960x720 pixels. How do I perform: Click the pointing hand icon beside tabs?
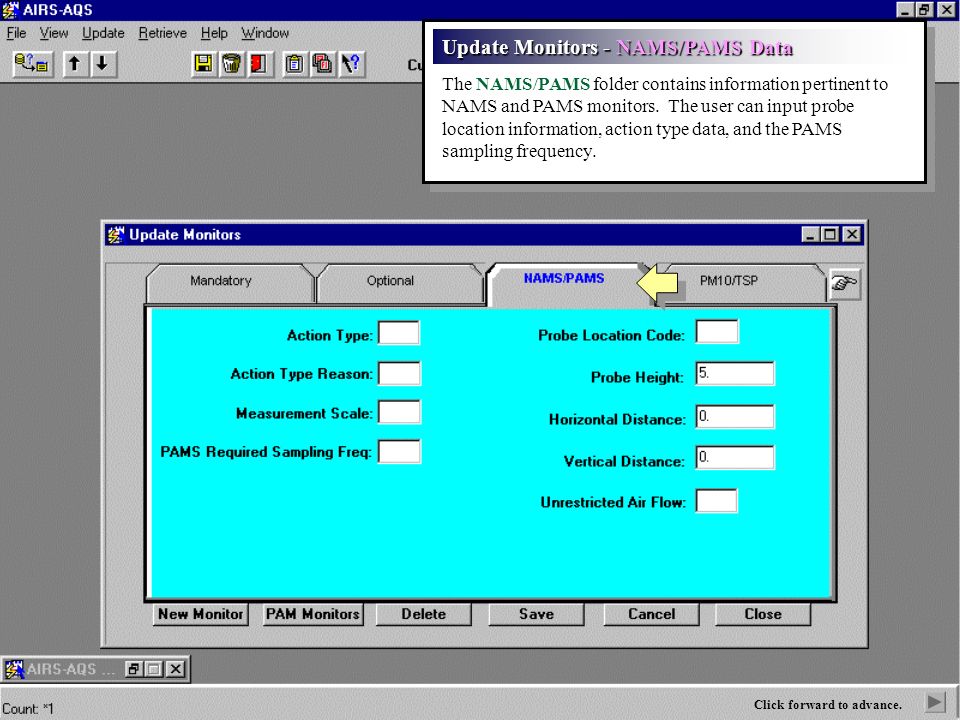click(x=844, y=284)
